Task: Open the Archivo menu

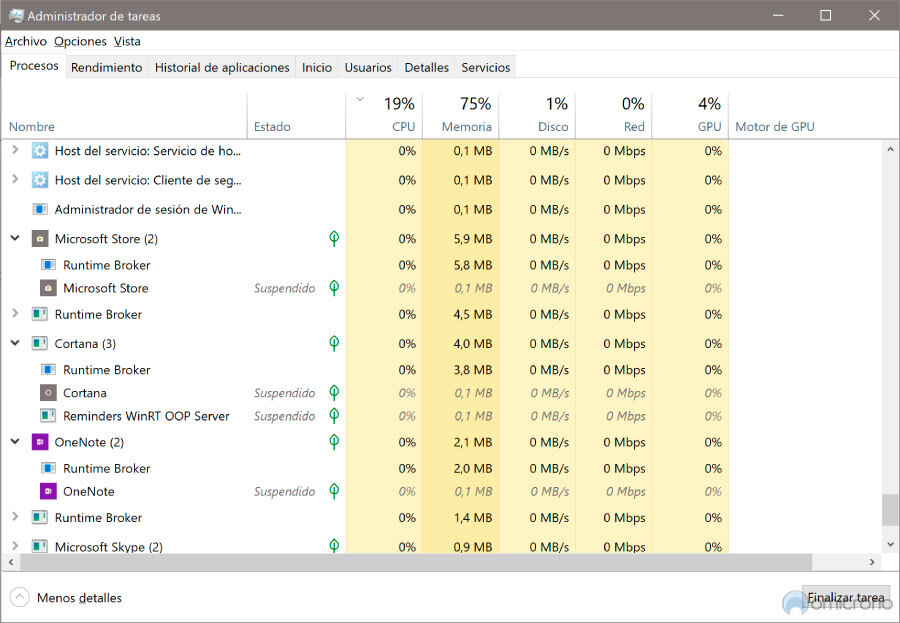Action: 26,41
